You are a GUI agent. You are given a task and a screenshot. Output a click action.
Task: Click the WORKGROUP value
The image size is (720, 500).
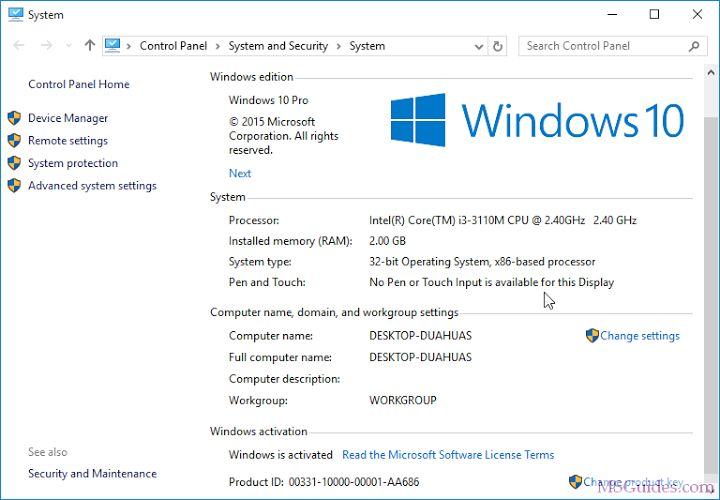pos(403,400)
